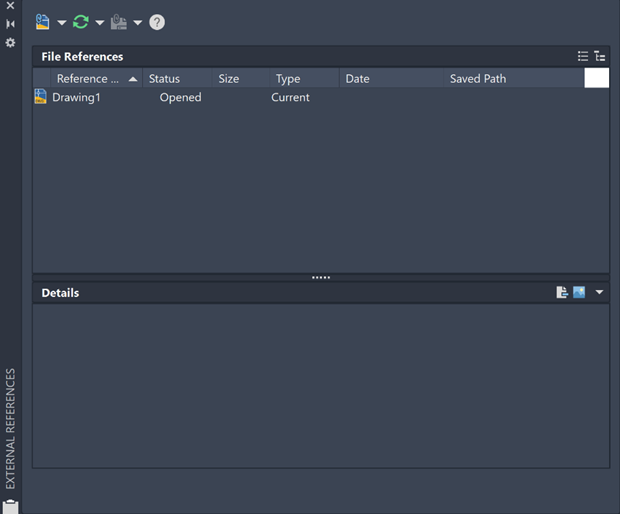The image size is (620, 514).
Task: Open palette properties gear icon
Action: pyautogui.click(x=10, y=43)
